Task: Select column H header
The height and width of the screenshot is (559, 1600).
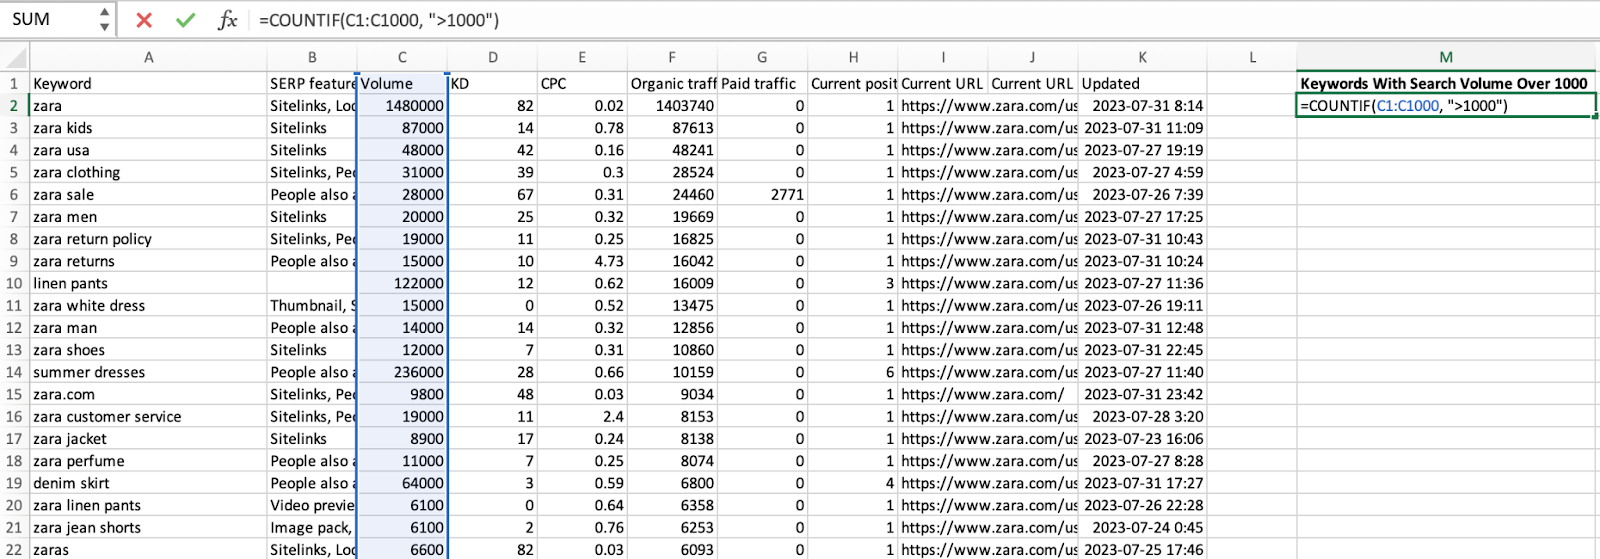Action: point(853,57)
